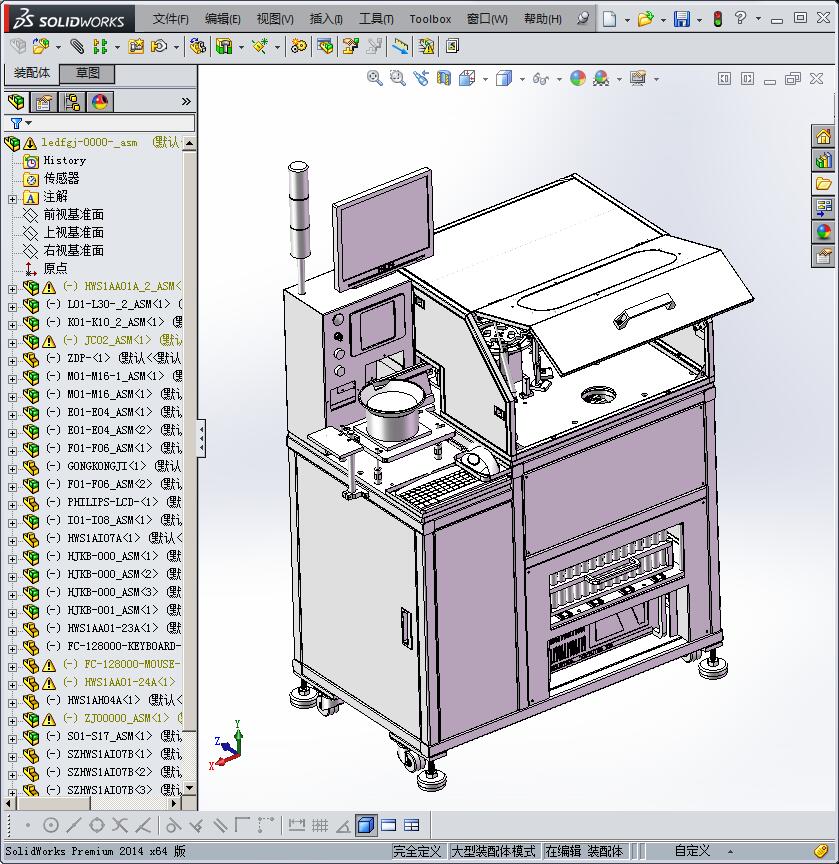Open the 工具(T) menu
839x864 pixels.
(376, 19)
